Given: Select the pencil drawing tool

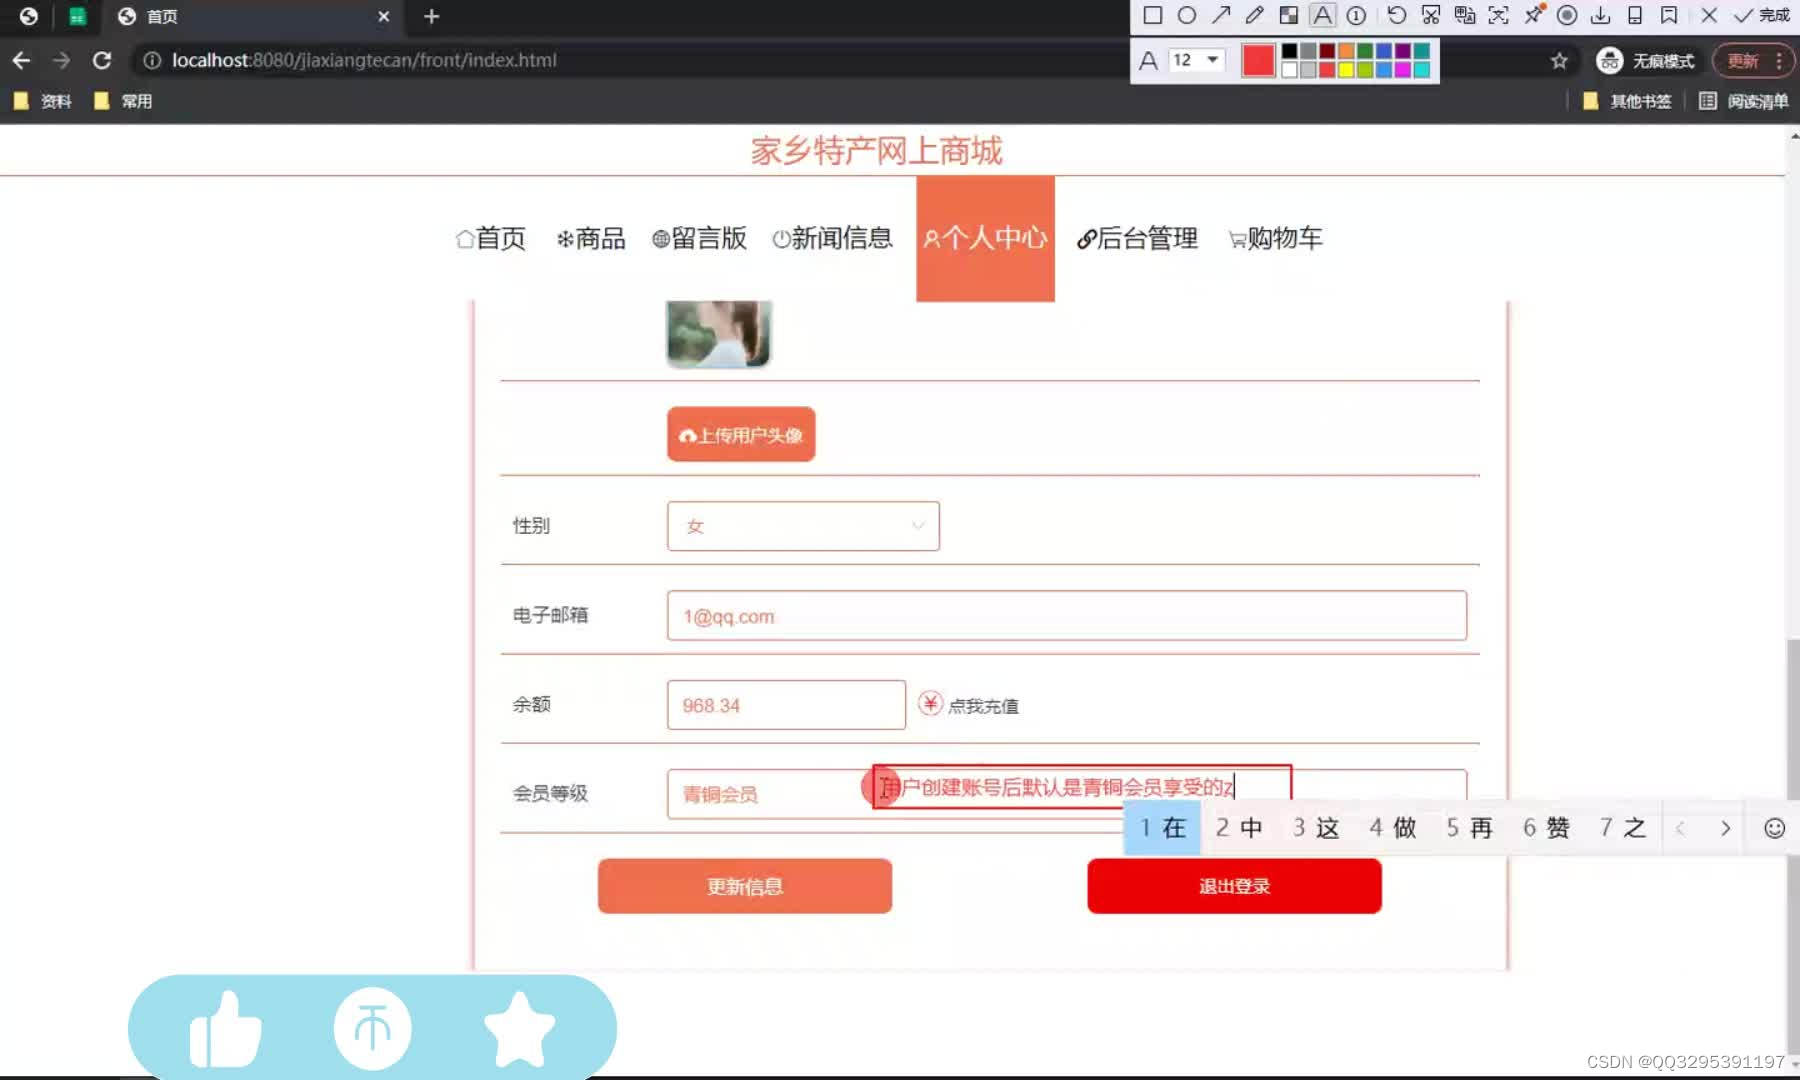Looking at the screenshot, I should [1255, 15].
